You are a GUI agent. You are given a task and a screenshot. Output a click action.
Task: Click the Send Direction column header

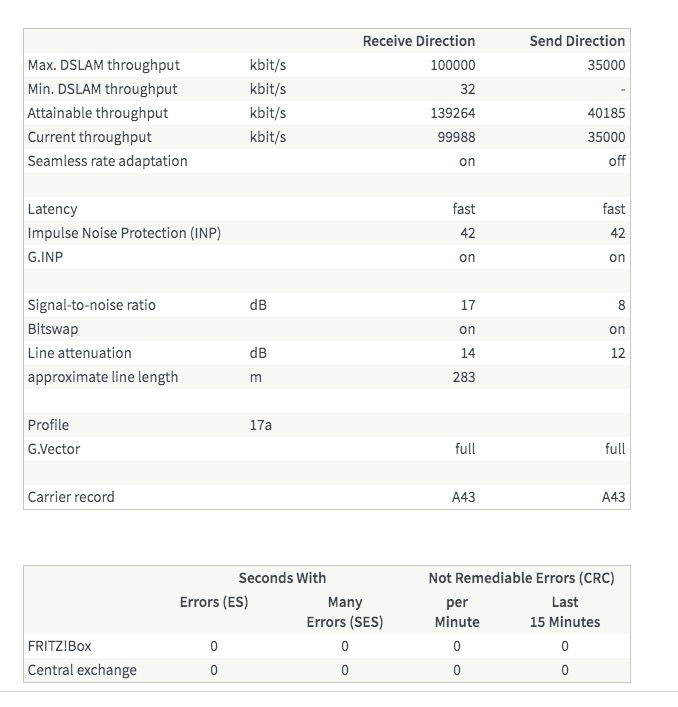577,41
